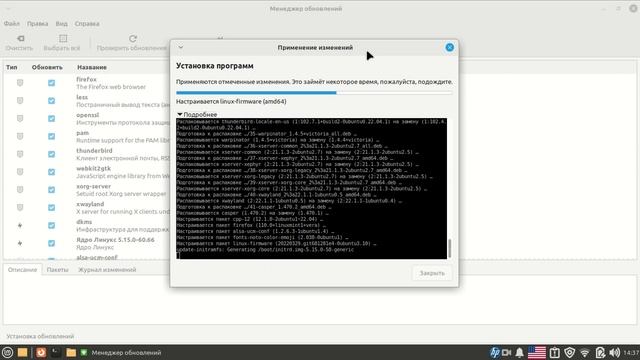Select the 'Ядро Линукс 5.15.0-60.66' row name
Viewport: 640px width, 360px height.
click(x=115, y=240)
